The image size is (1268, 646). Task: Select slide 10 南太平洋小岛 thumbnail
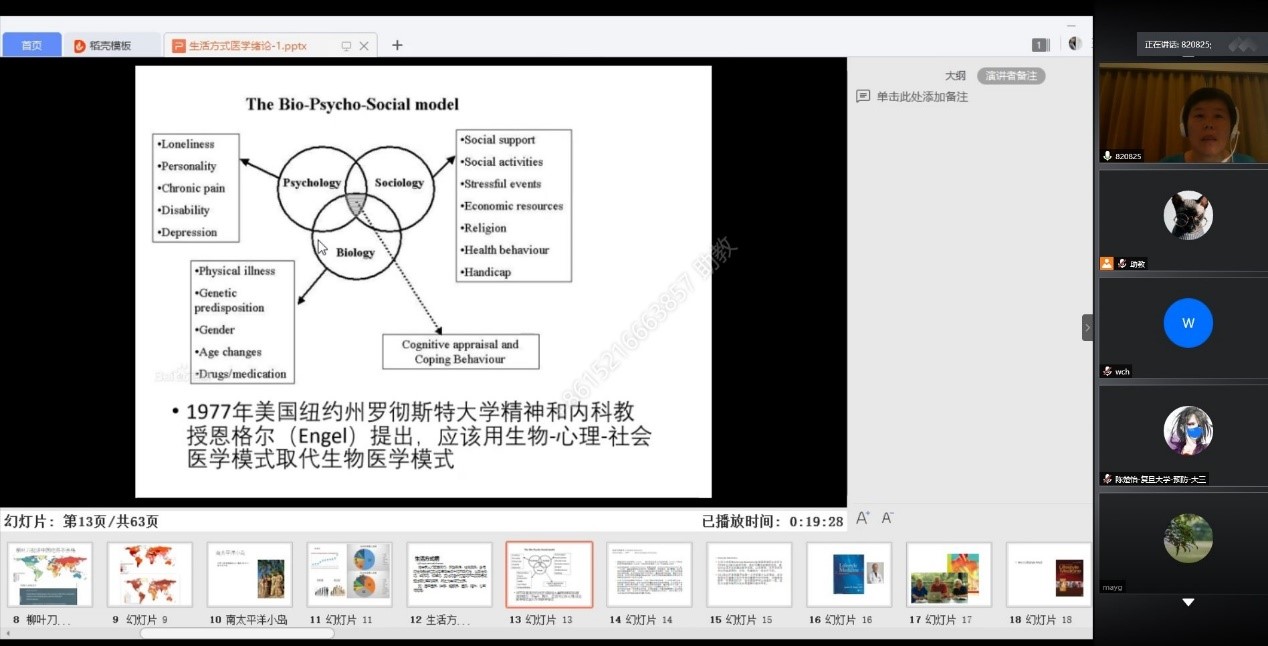[249, 575]
